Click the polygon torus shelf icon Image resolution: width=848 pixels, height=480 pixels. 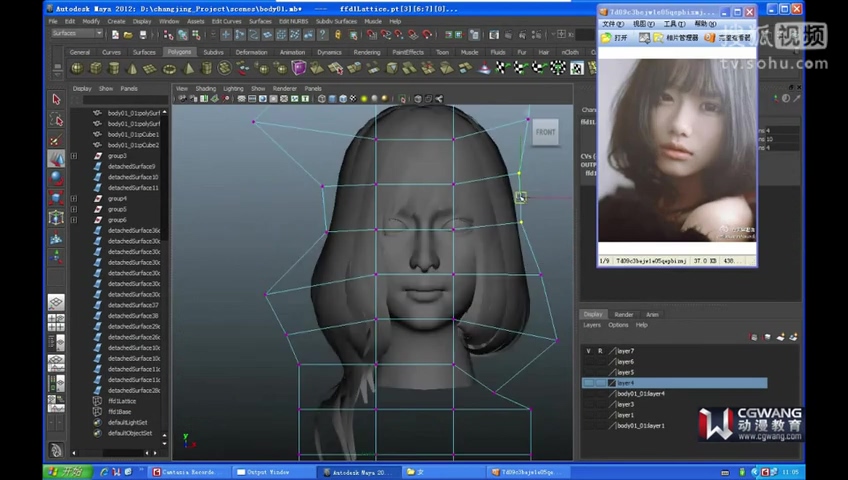[x=170, y=69]
